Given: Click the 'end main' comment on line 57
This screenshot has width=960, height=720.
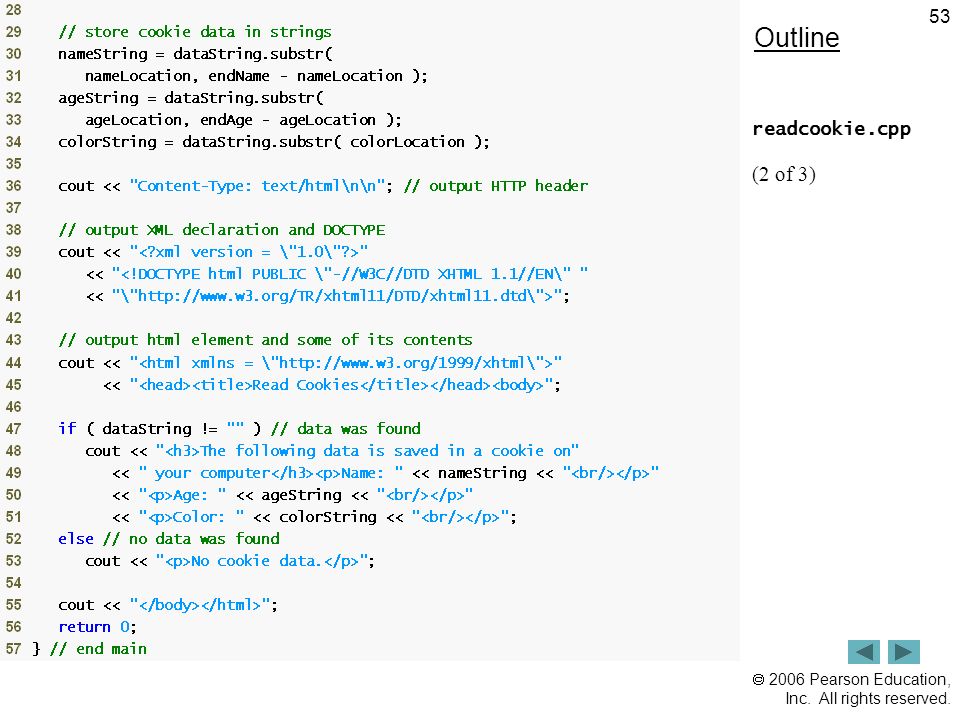Looking at the screenshot, I should click(x=98, y=649).
